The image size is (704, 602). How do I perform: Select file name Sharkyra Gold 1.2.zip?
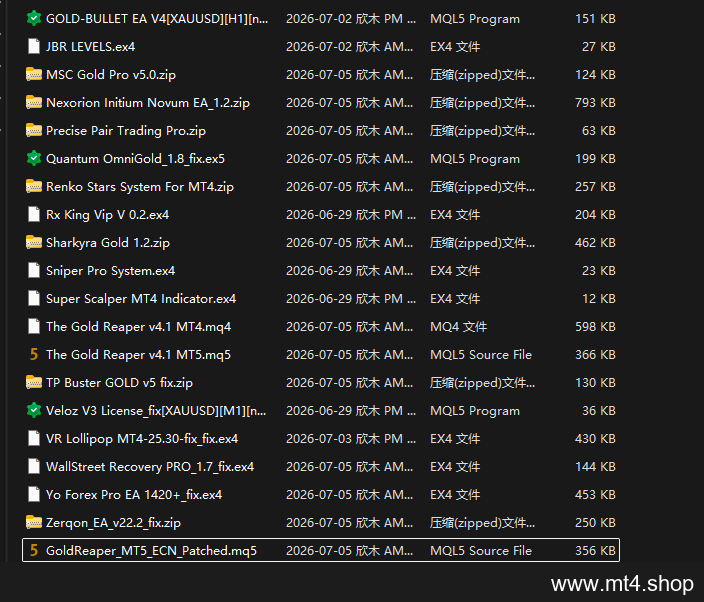(x=108, y=243)
